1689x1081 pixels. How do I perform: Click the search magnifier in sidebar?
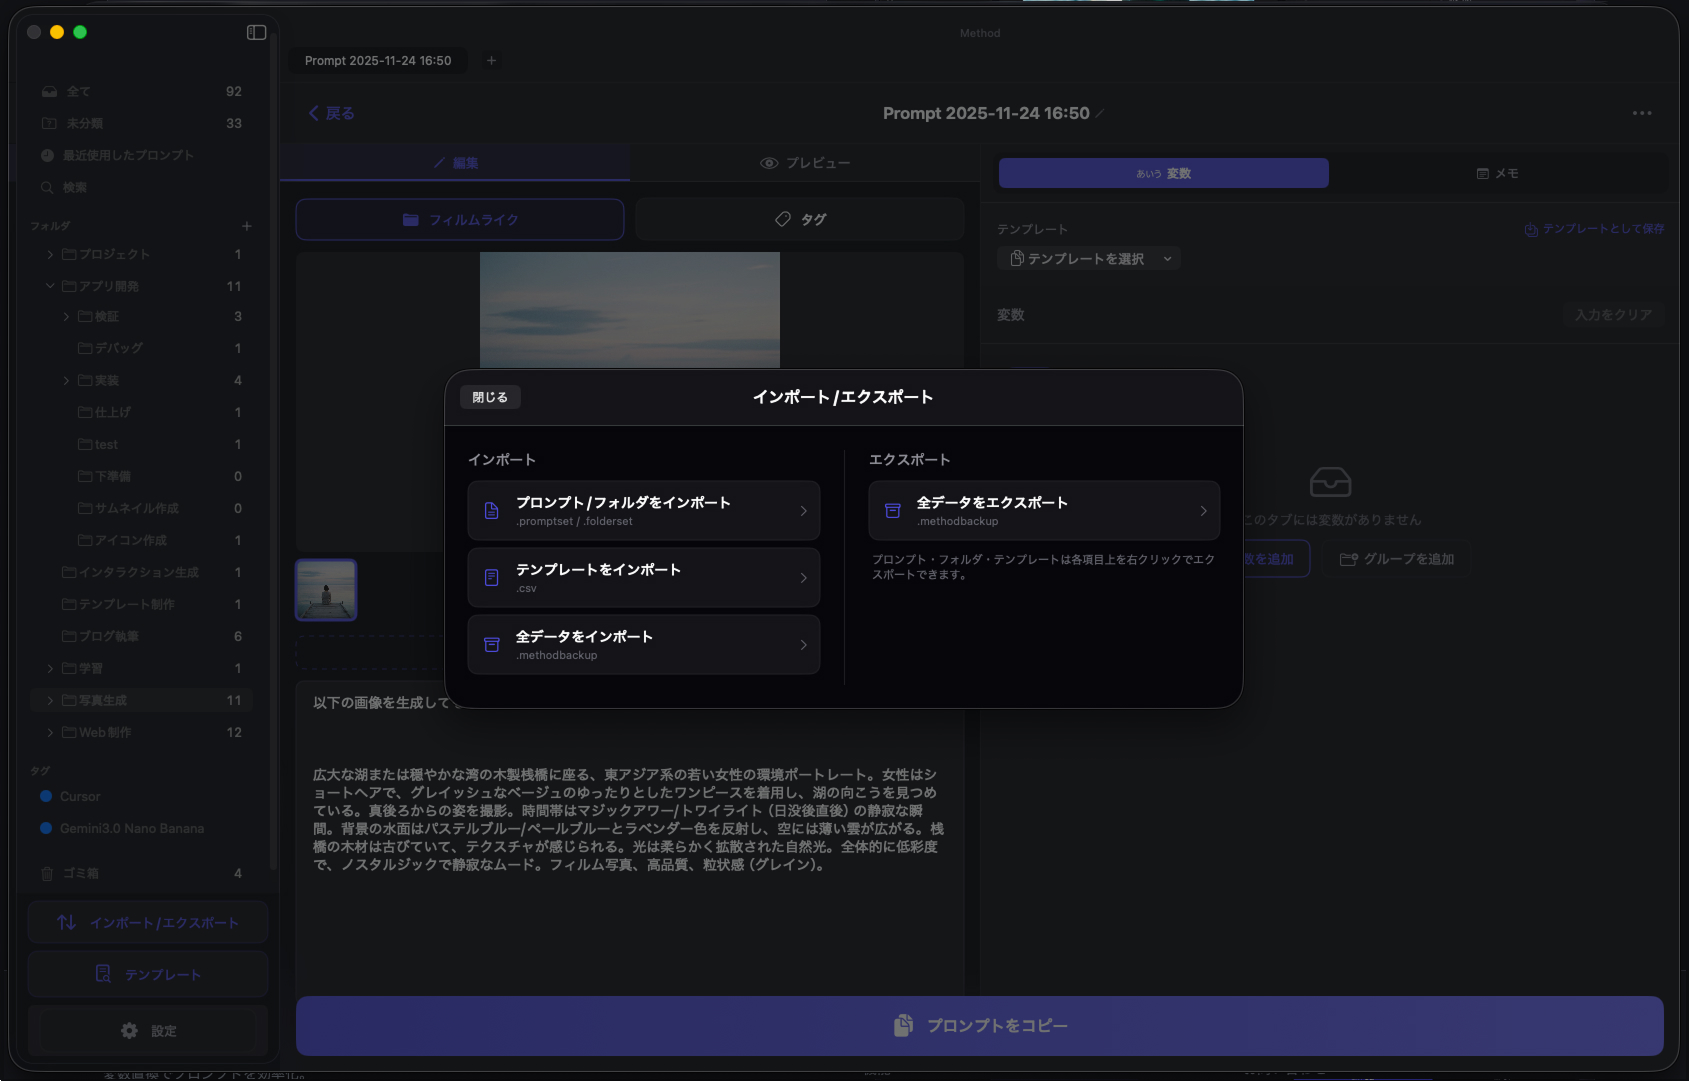click(x=47, y=187)
